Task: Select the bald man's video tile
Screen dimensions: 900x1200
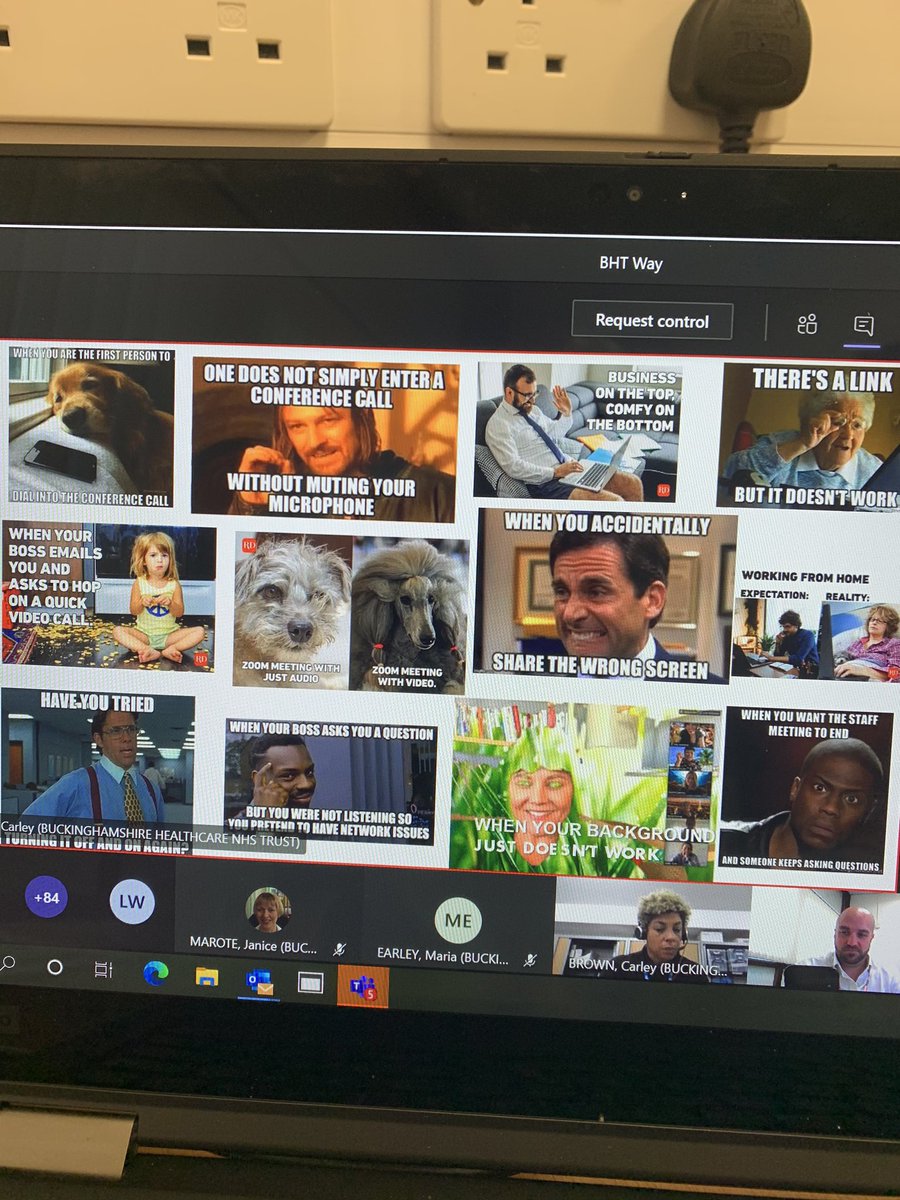Action: click(x=826, y=941)
